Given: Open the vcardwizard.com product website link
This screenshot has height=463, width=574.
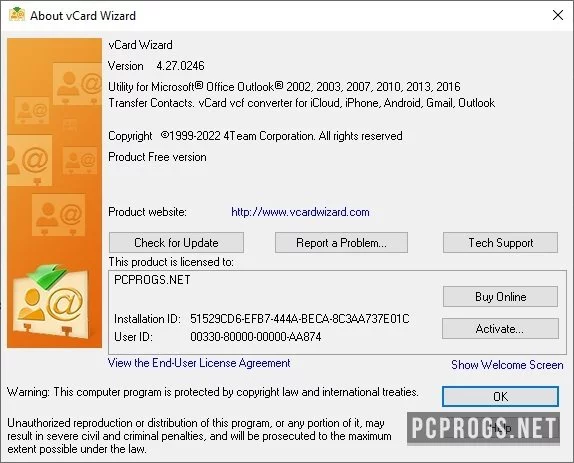Looking at the screenshot, I should (300, 212).
